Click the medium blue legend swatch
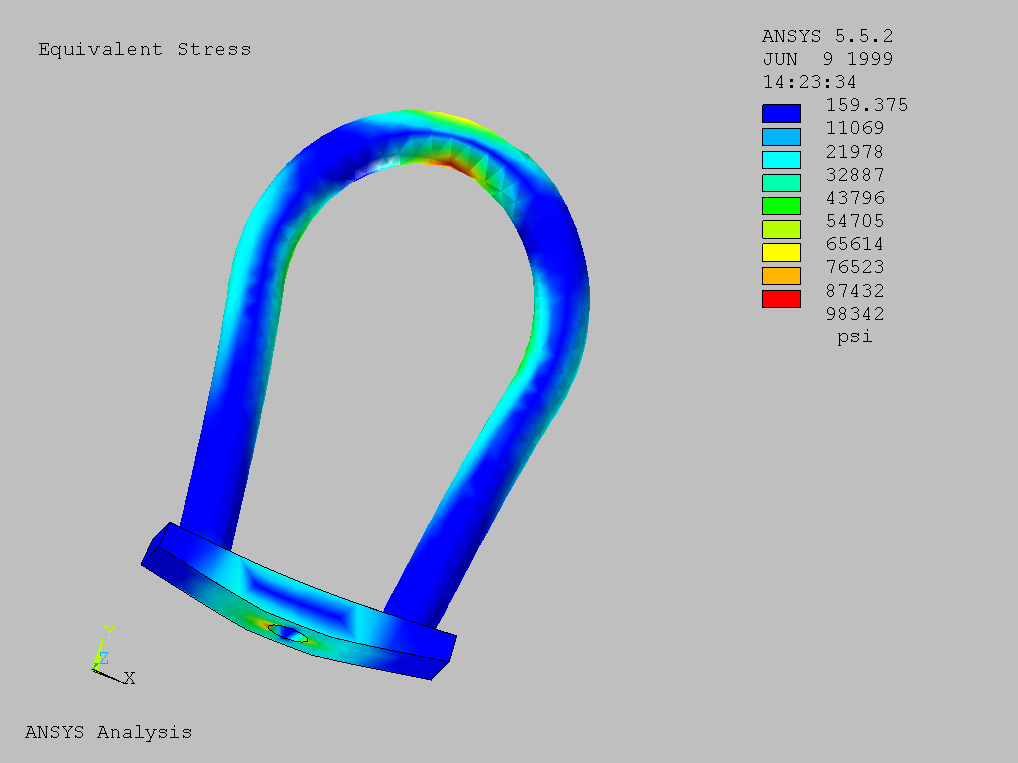Screen dimensions: 1018x763 coord(781,137)
